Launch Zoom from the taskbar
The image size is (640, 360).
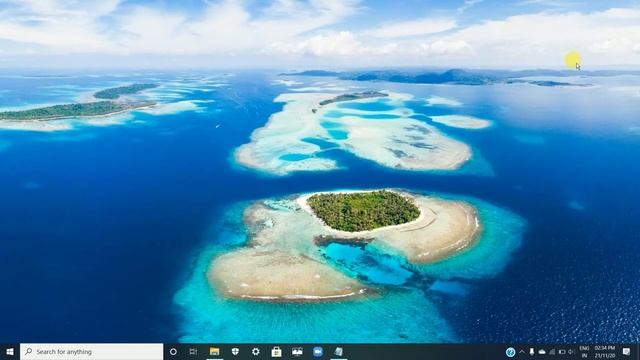pos(318,351)
